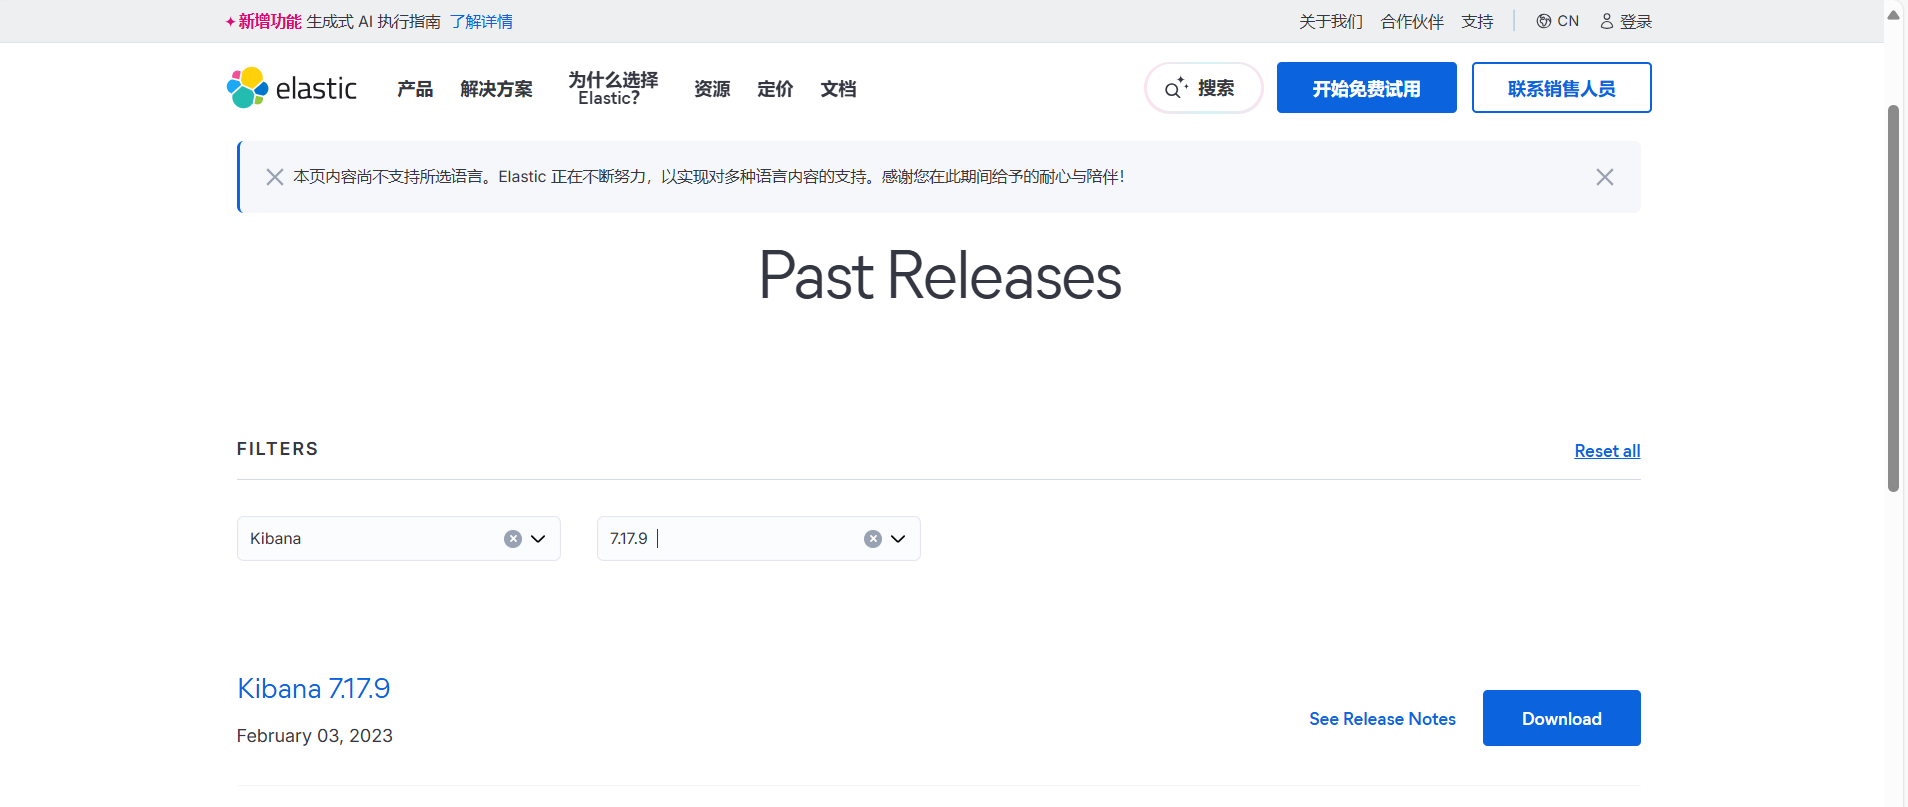Clear the Kibana product filter

click(x=513, y=539)
